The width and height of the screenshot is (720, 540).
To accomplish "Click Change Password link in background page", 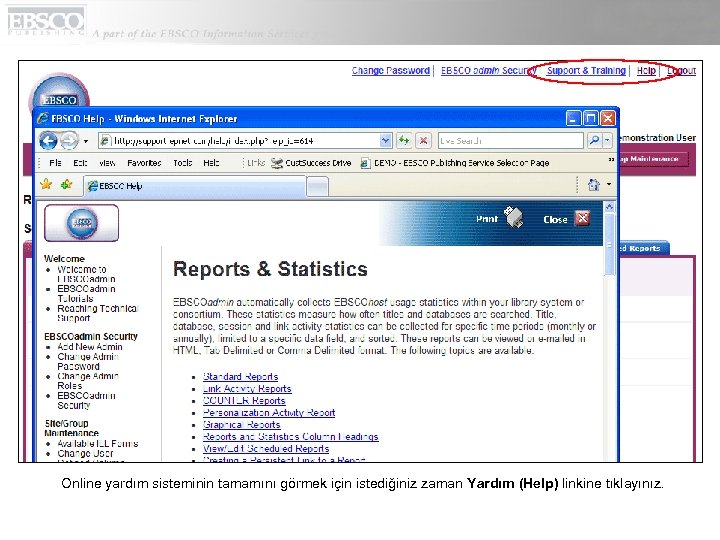I will click(x=391, y=71).
